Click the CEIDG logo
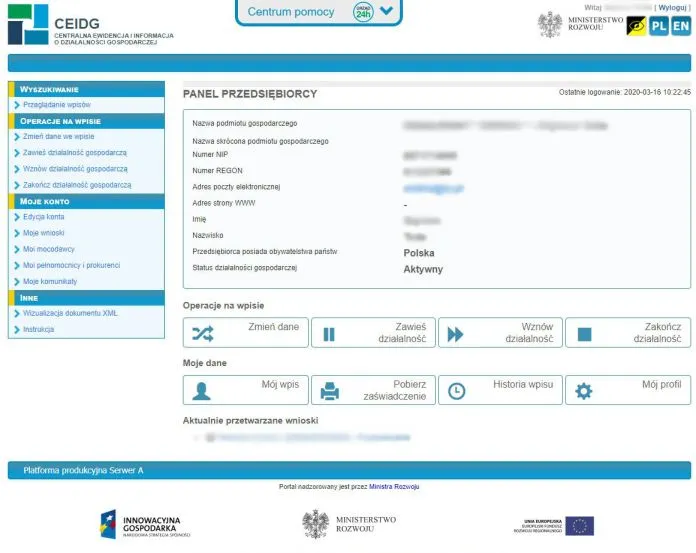 [91, 24]
